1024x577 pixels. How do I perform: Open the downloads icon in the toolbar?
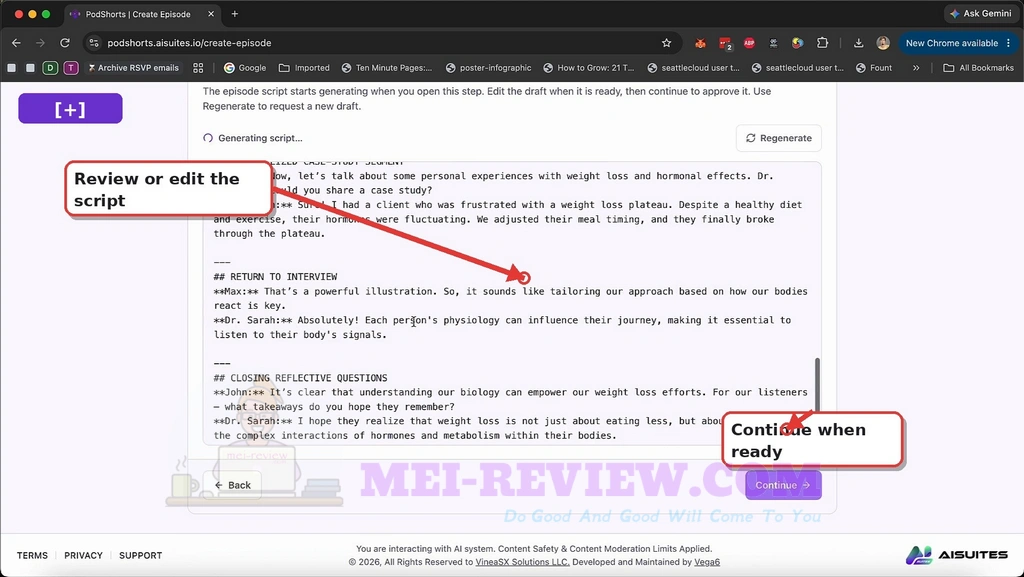point(858,43)
